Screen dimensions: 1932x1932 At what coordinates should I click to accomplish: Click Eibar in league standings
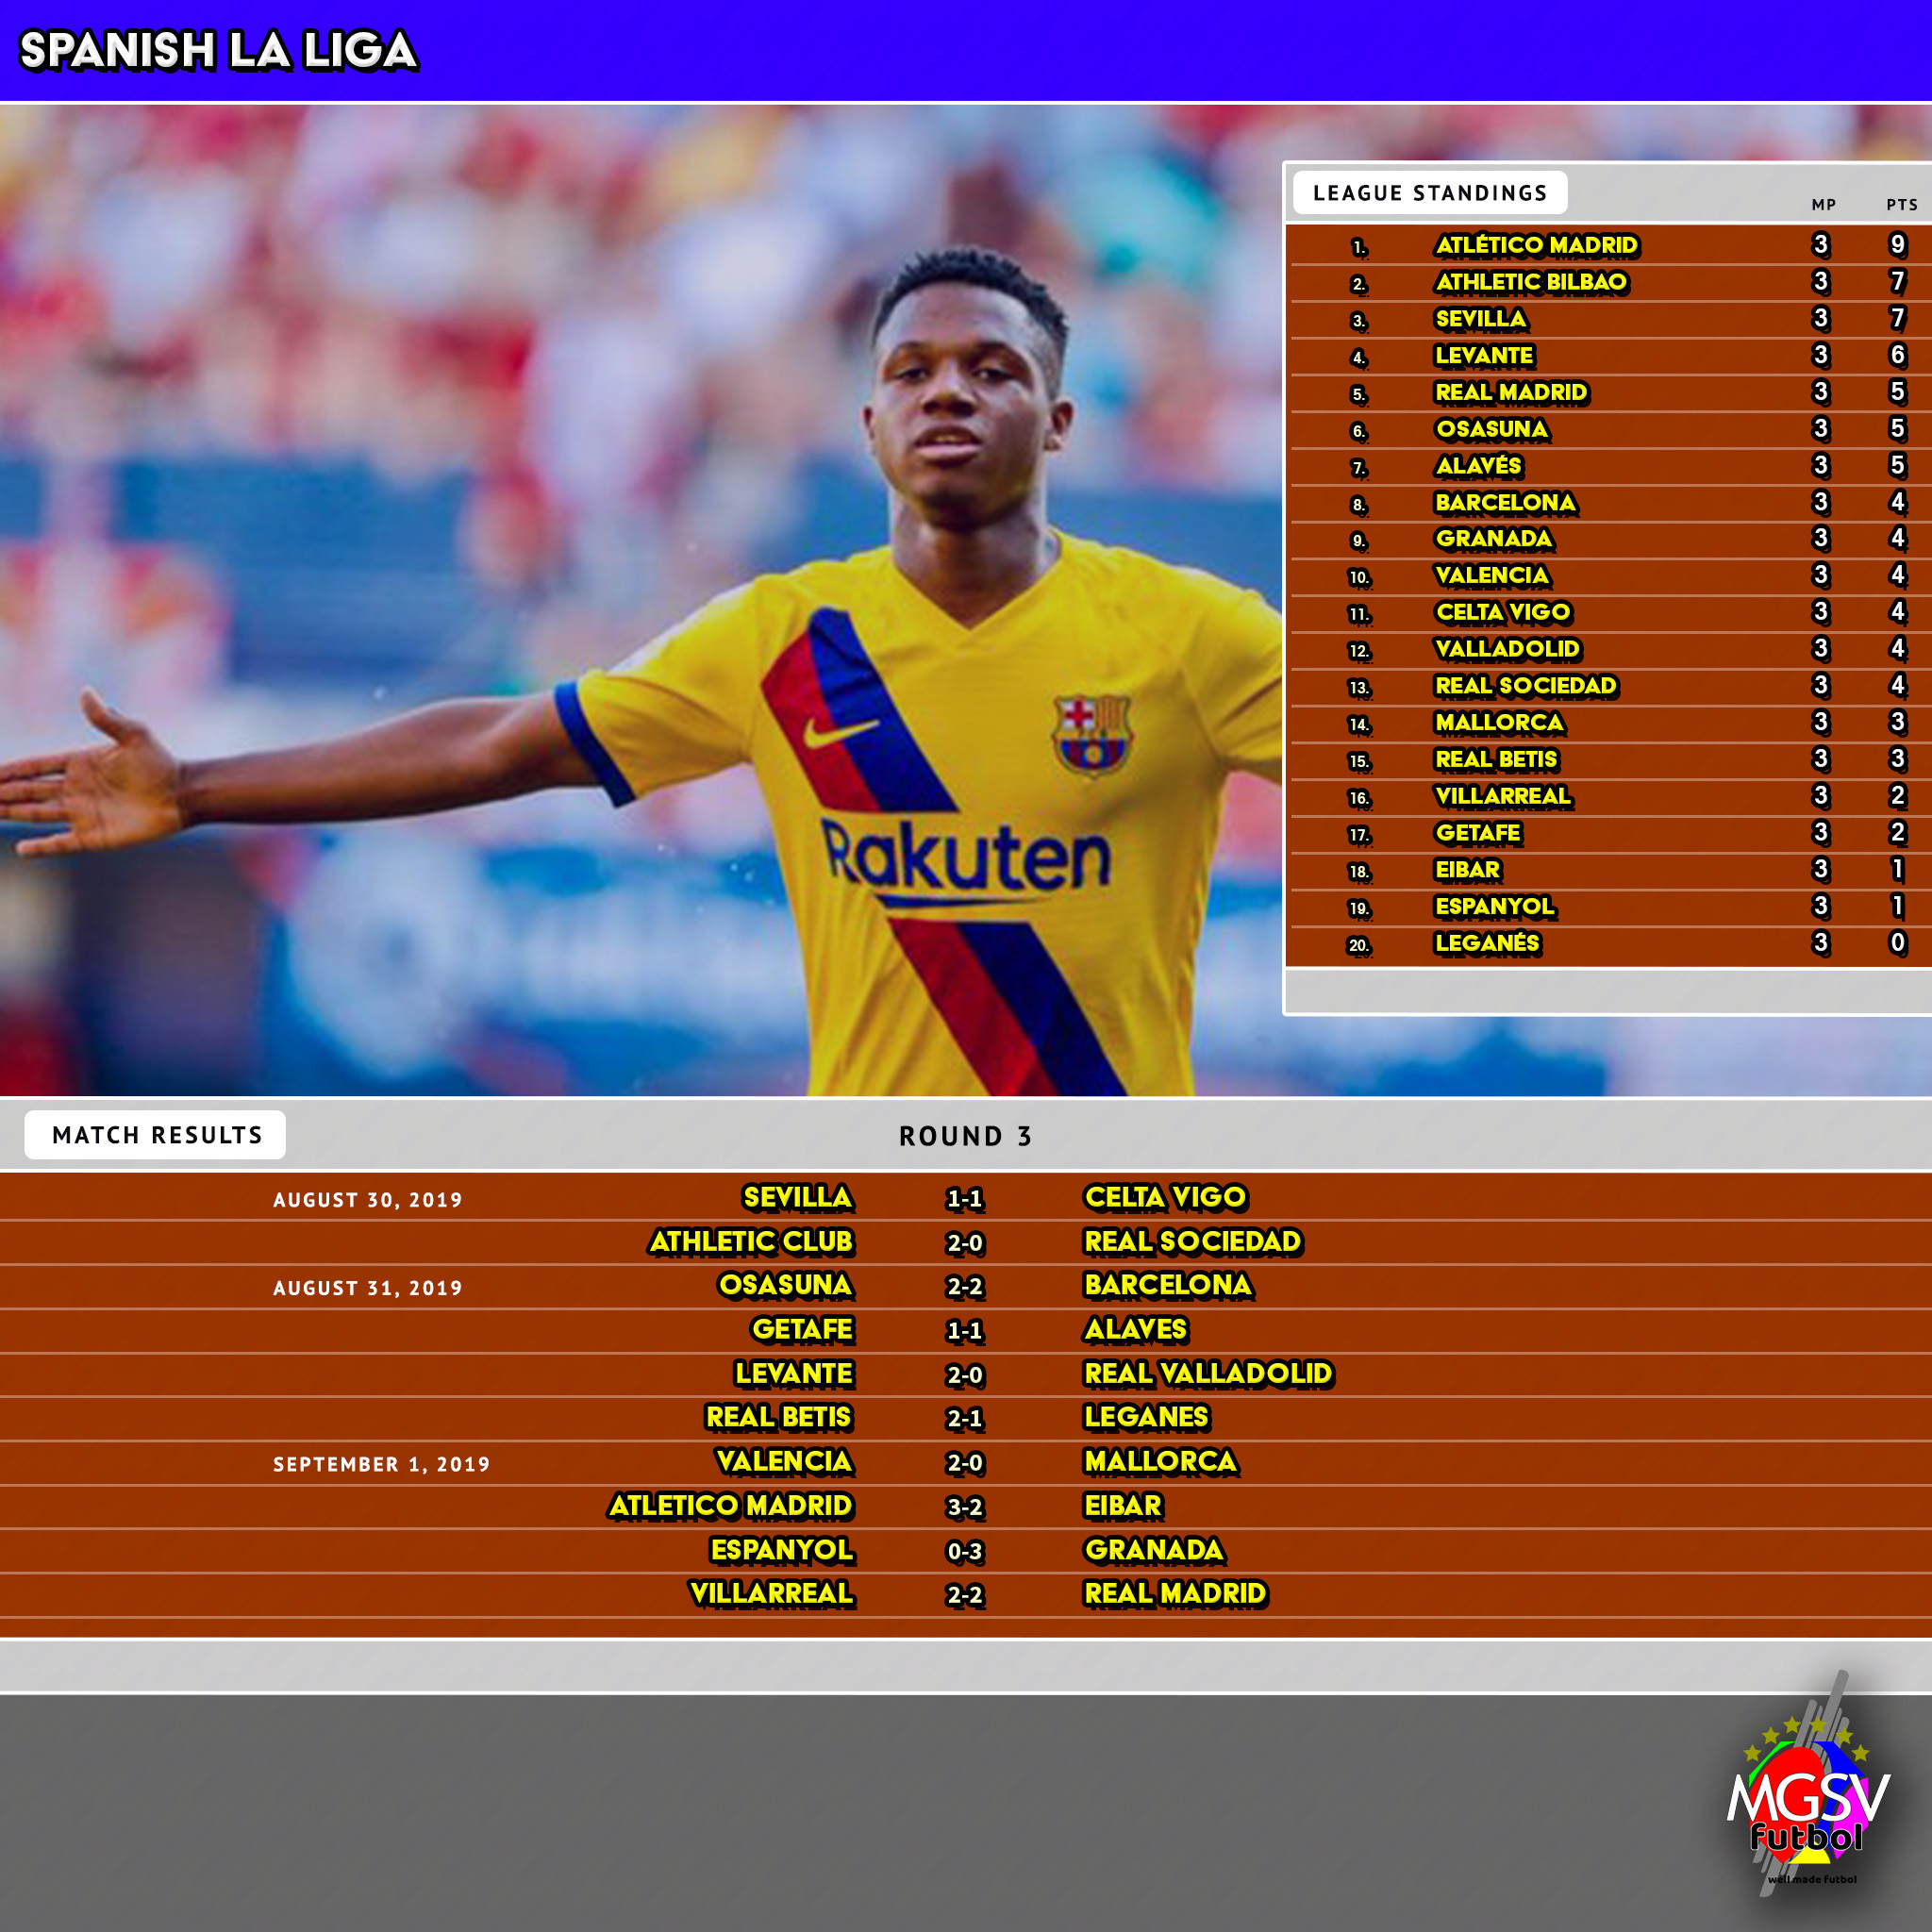pyautogui.click(x=1468, y=870)
